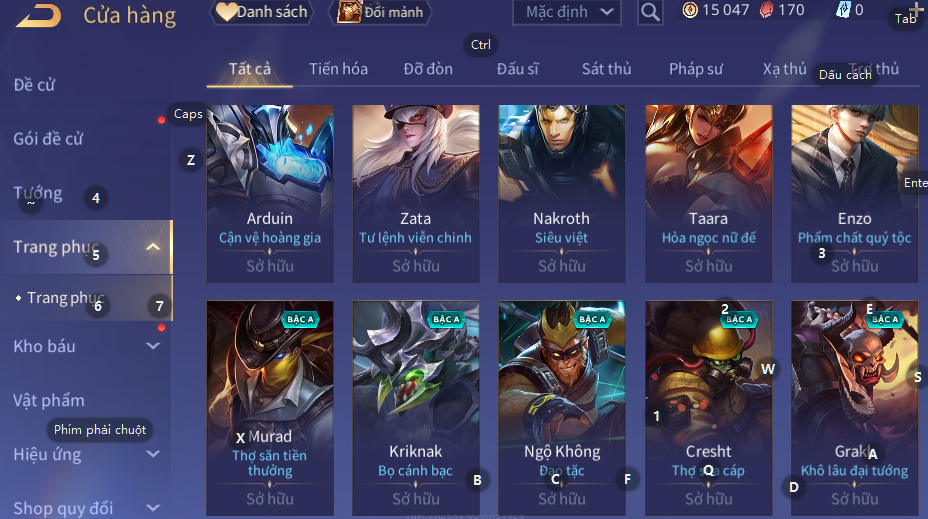Switch to the Đấu sĩ tab
The width and height of the screenshot is (928, 519).
pos(518,69)
